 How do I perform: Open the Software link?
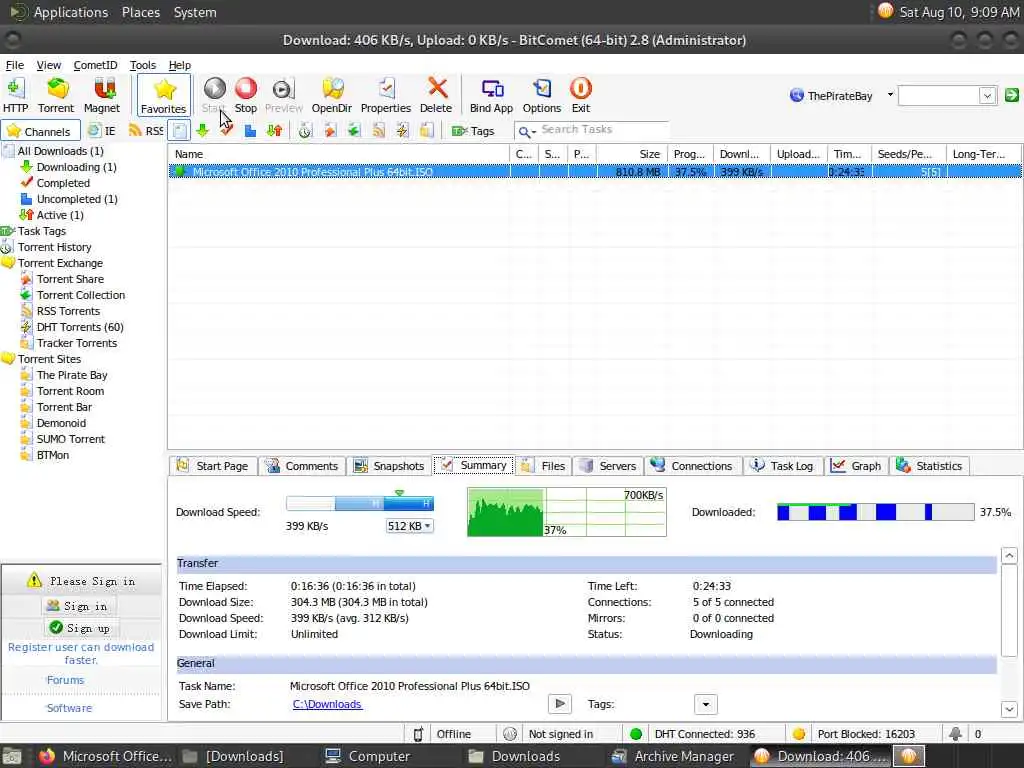(x=69, y=709)
